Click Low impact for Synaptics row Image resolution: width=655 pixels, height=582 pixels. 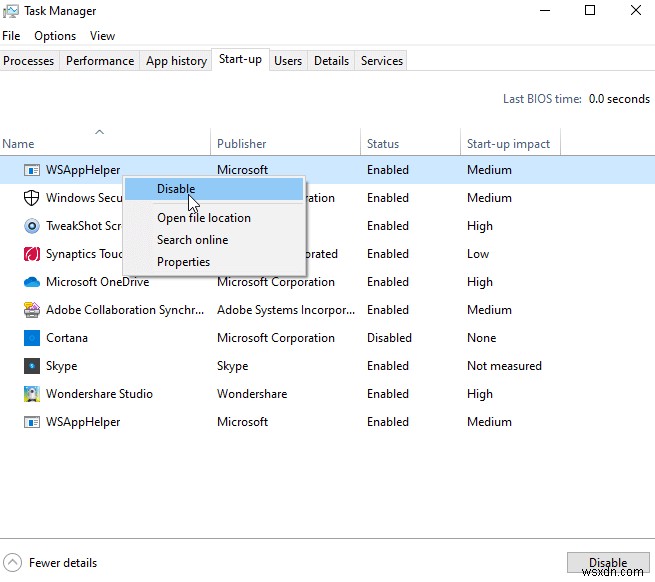[478, 254]
